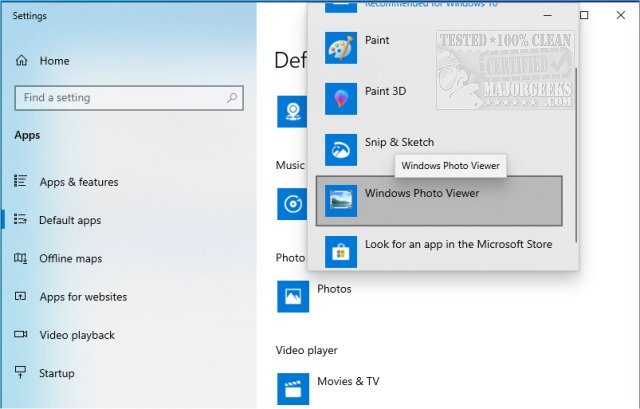This screenshot has width=640, height=409.
Task: Close the Settings window
Action: coord(621,16)
